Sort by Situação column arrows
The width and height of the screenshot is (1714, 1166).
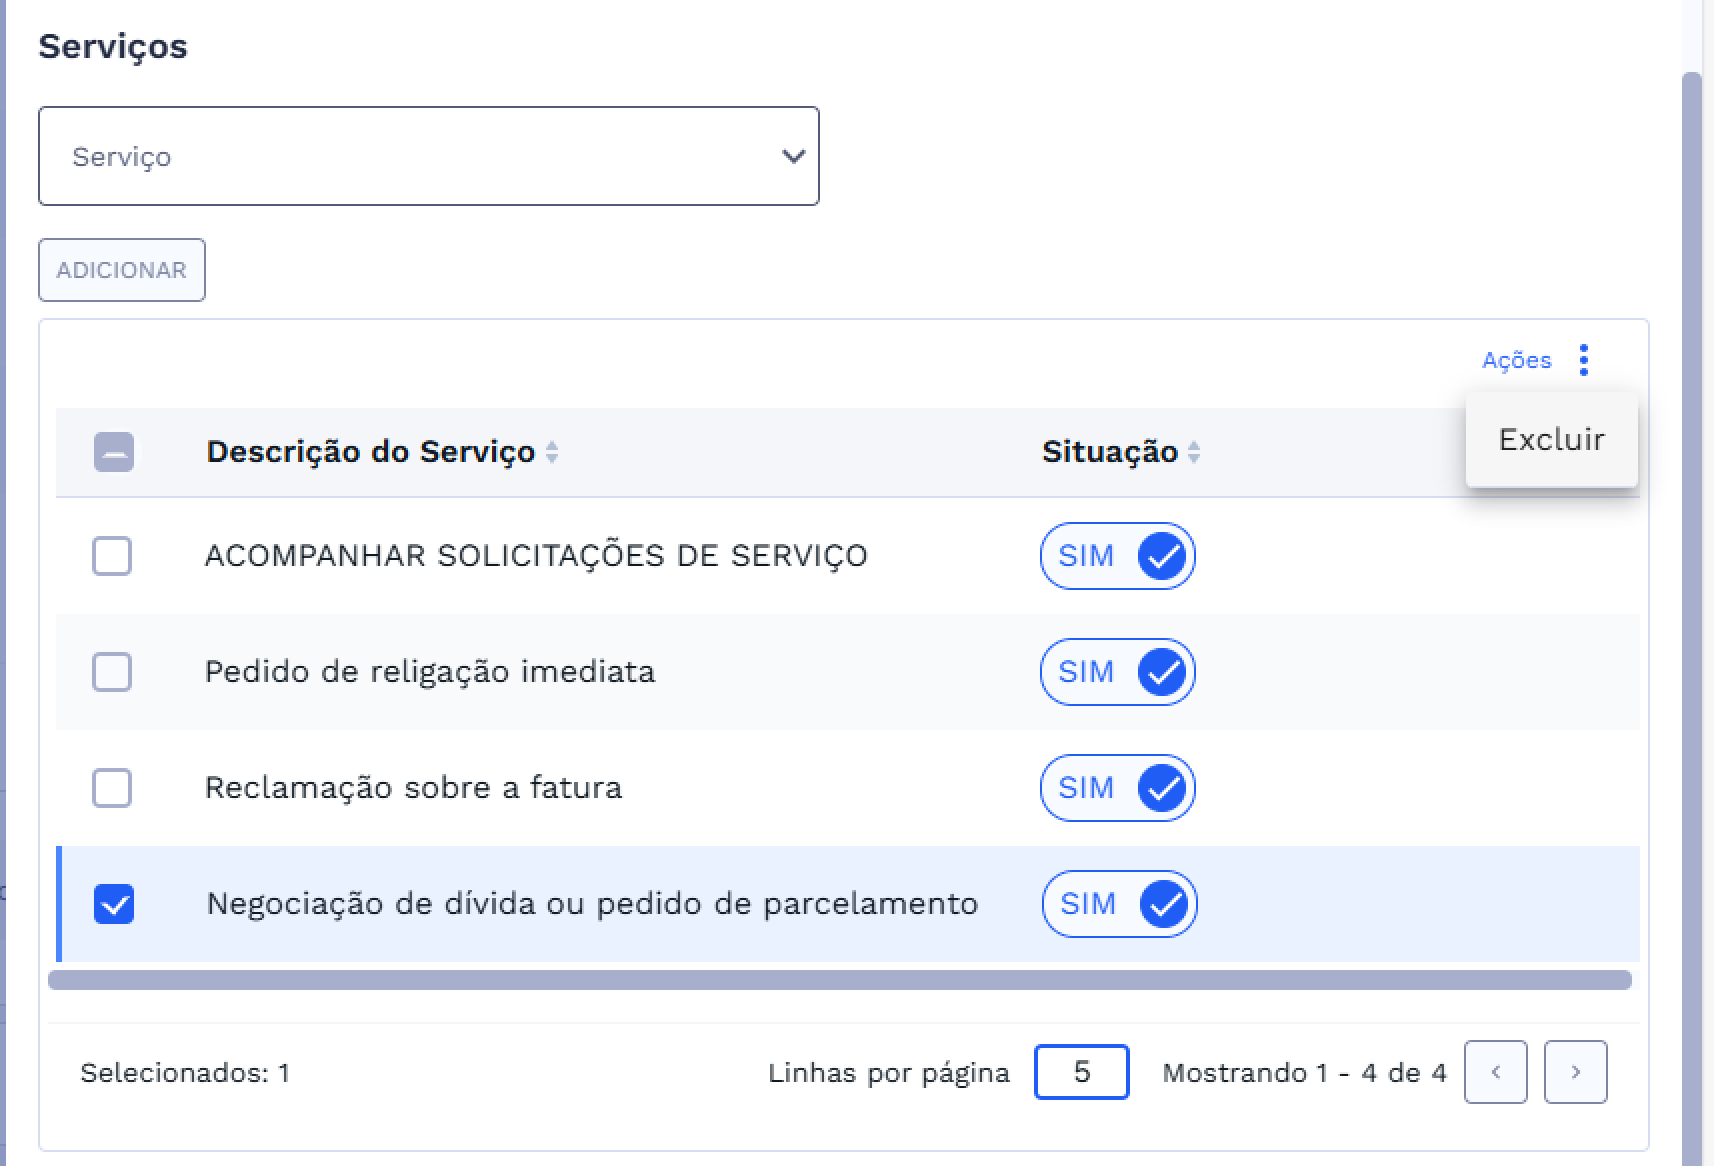pos(1193,452)
